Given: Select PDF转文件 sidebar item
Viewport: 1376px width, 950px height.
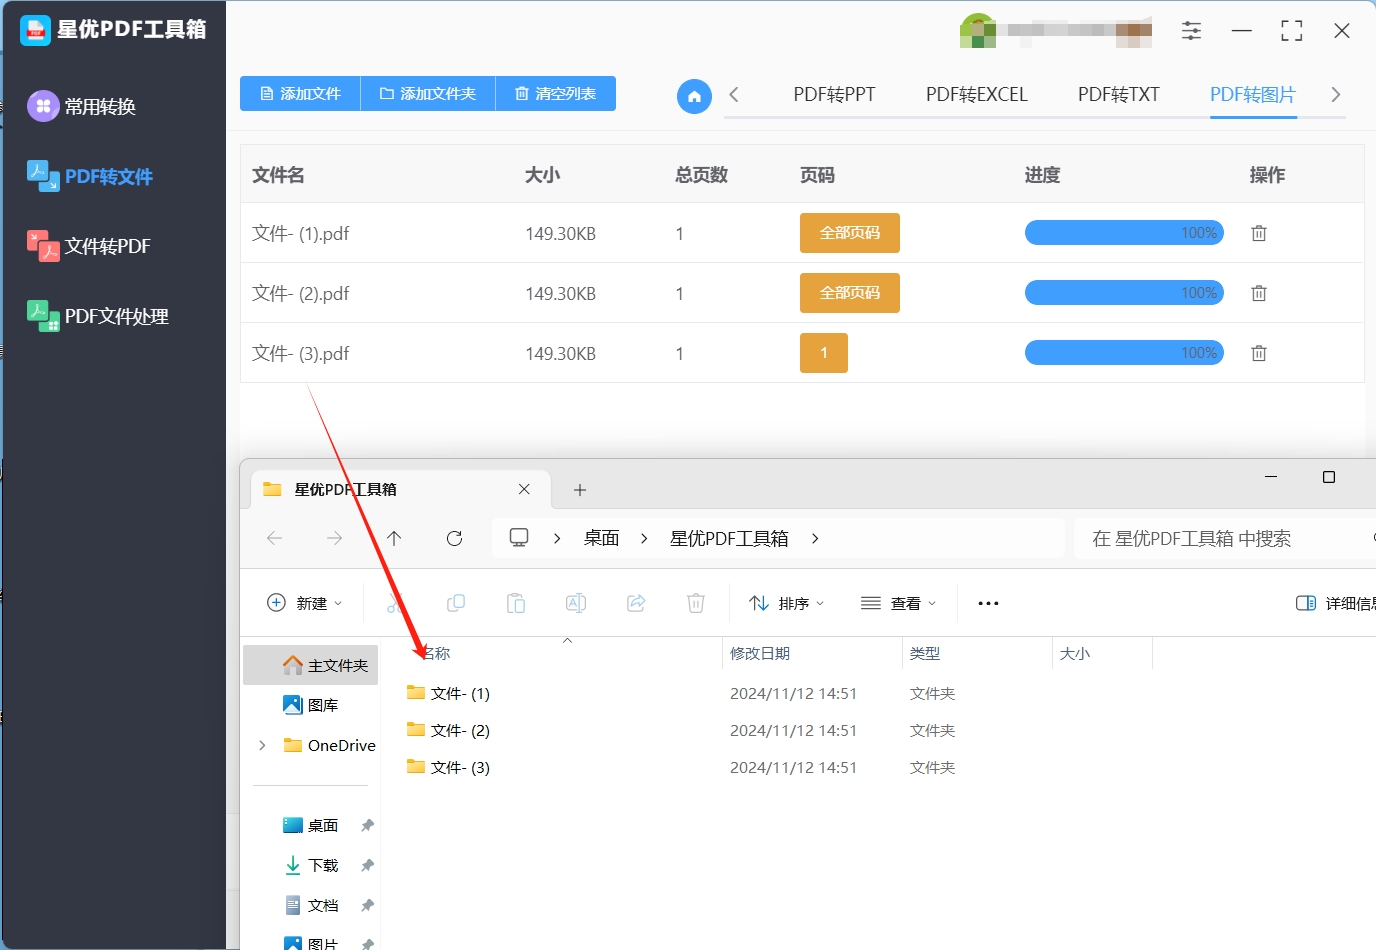Looking at the screenshot, I should [x=90, y=176].
